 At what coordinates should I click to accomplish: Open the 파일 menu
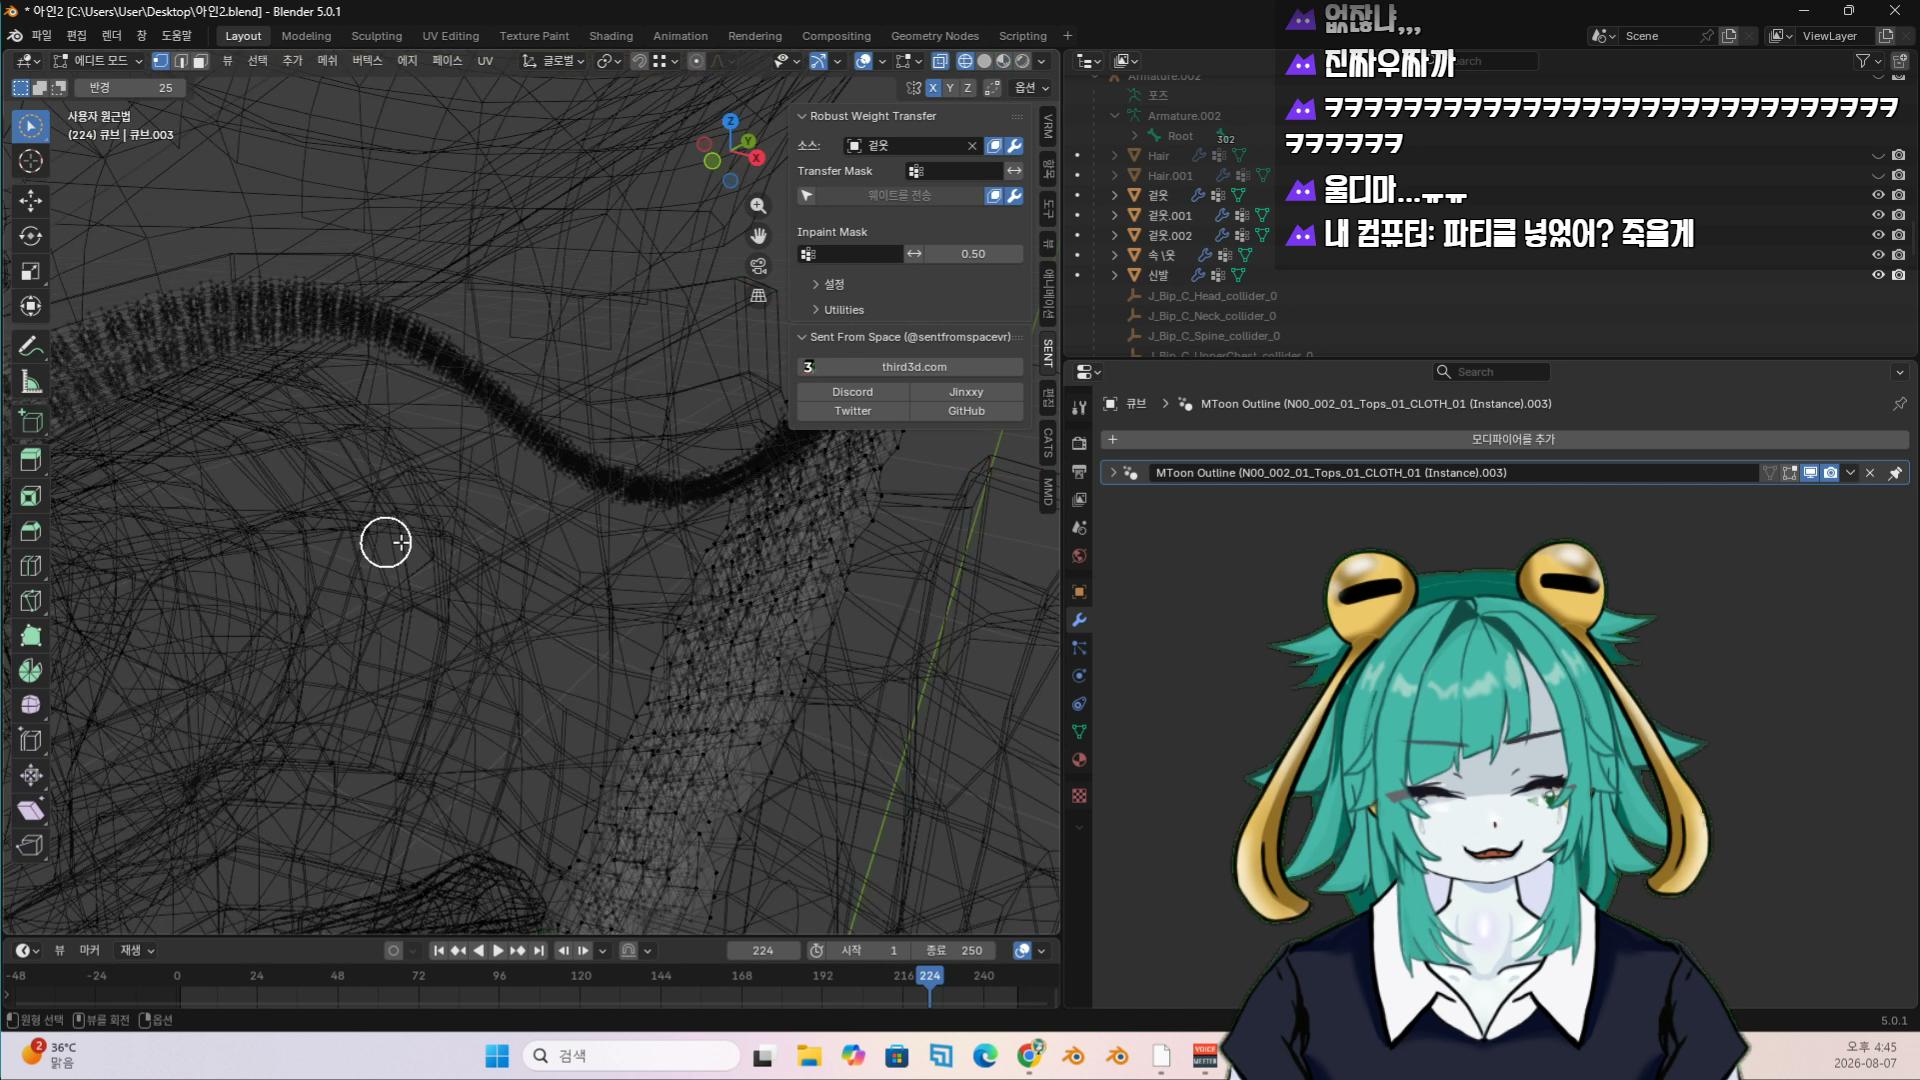[41, 36]
